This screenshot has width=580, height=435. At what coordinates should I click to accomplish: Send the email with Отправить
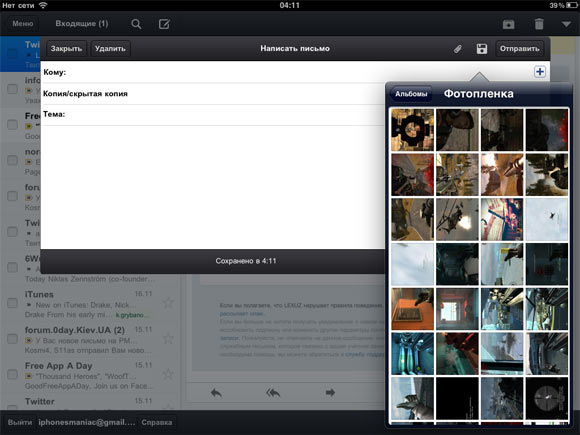pyautogui.click(x=519, y=48)
